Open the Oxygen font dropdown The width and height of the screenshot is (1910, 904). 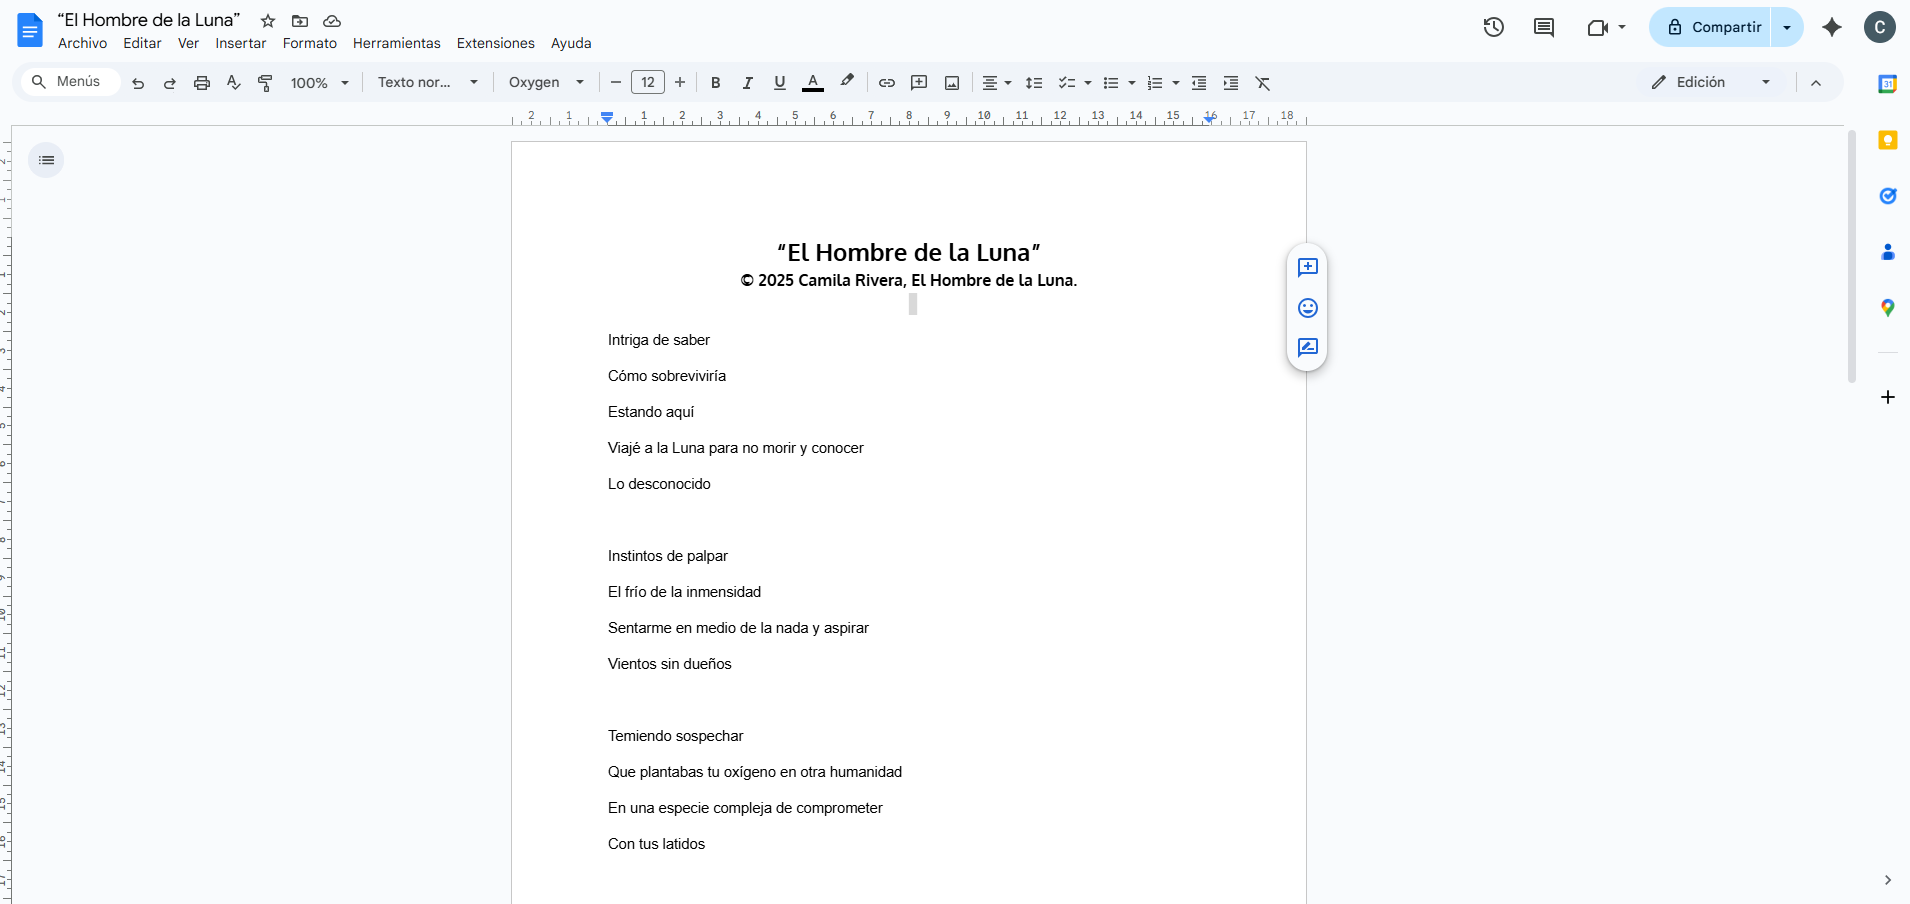click(x=546, y=83)
